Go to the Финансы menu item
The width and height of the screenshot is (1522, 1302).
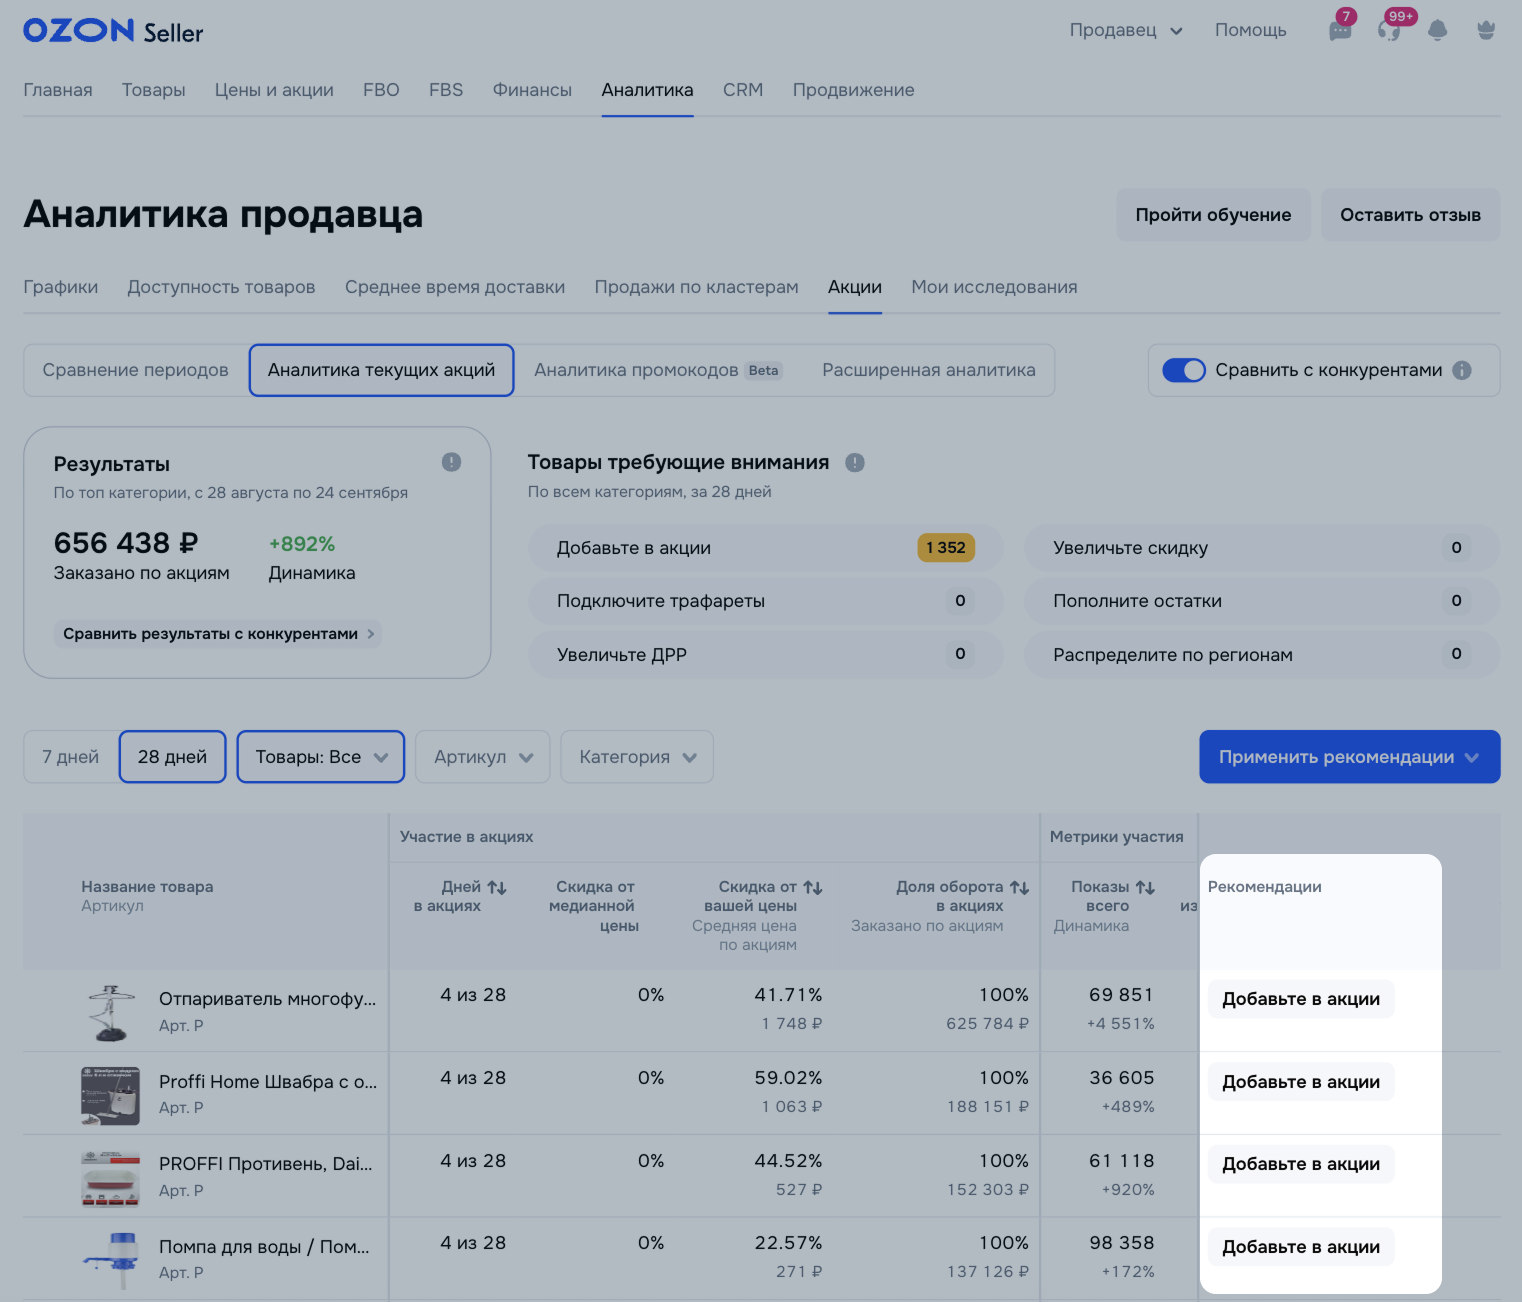pyautogui.click(x=532, y=90)
